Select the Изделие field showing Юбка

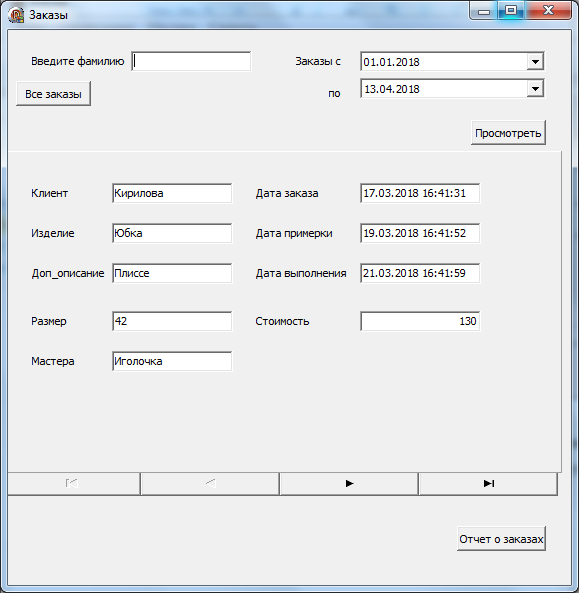(x=172, y=233)
